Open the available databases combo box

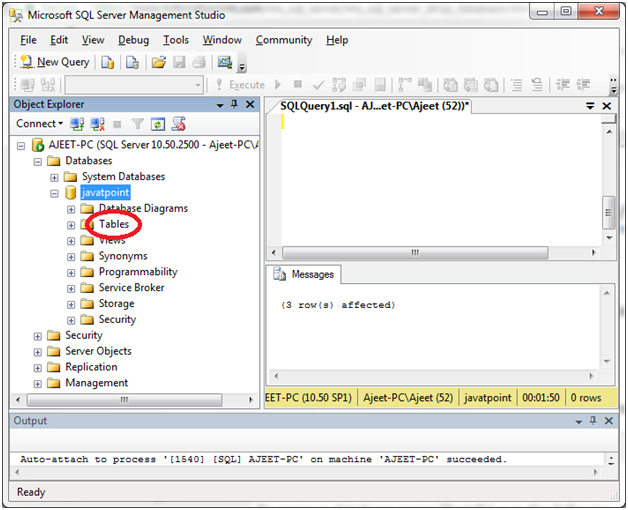tap(134, 85)
